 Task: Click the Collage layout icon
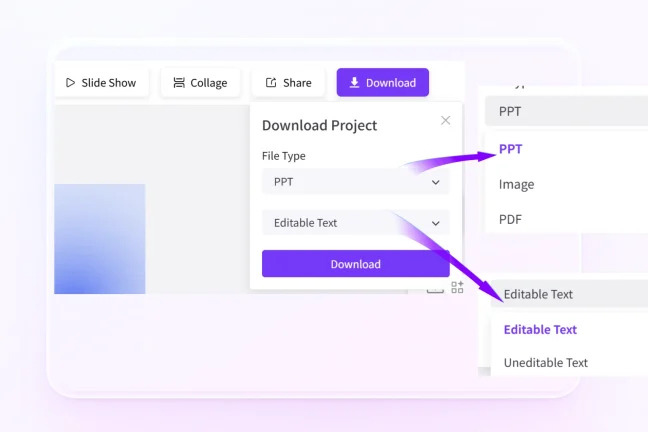click(178, 83)
